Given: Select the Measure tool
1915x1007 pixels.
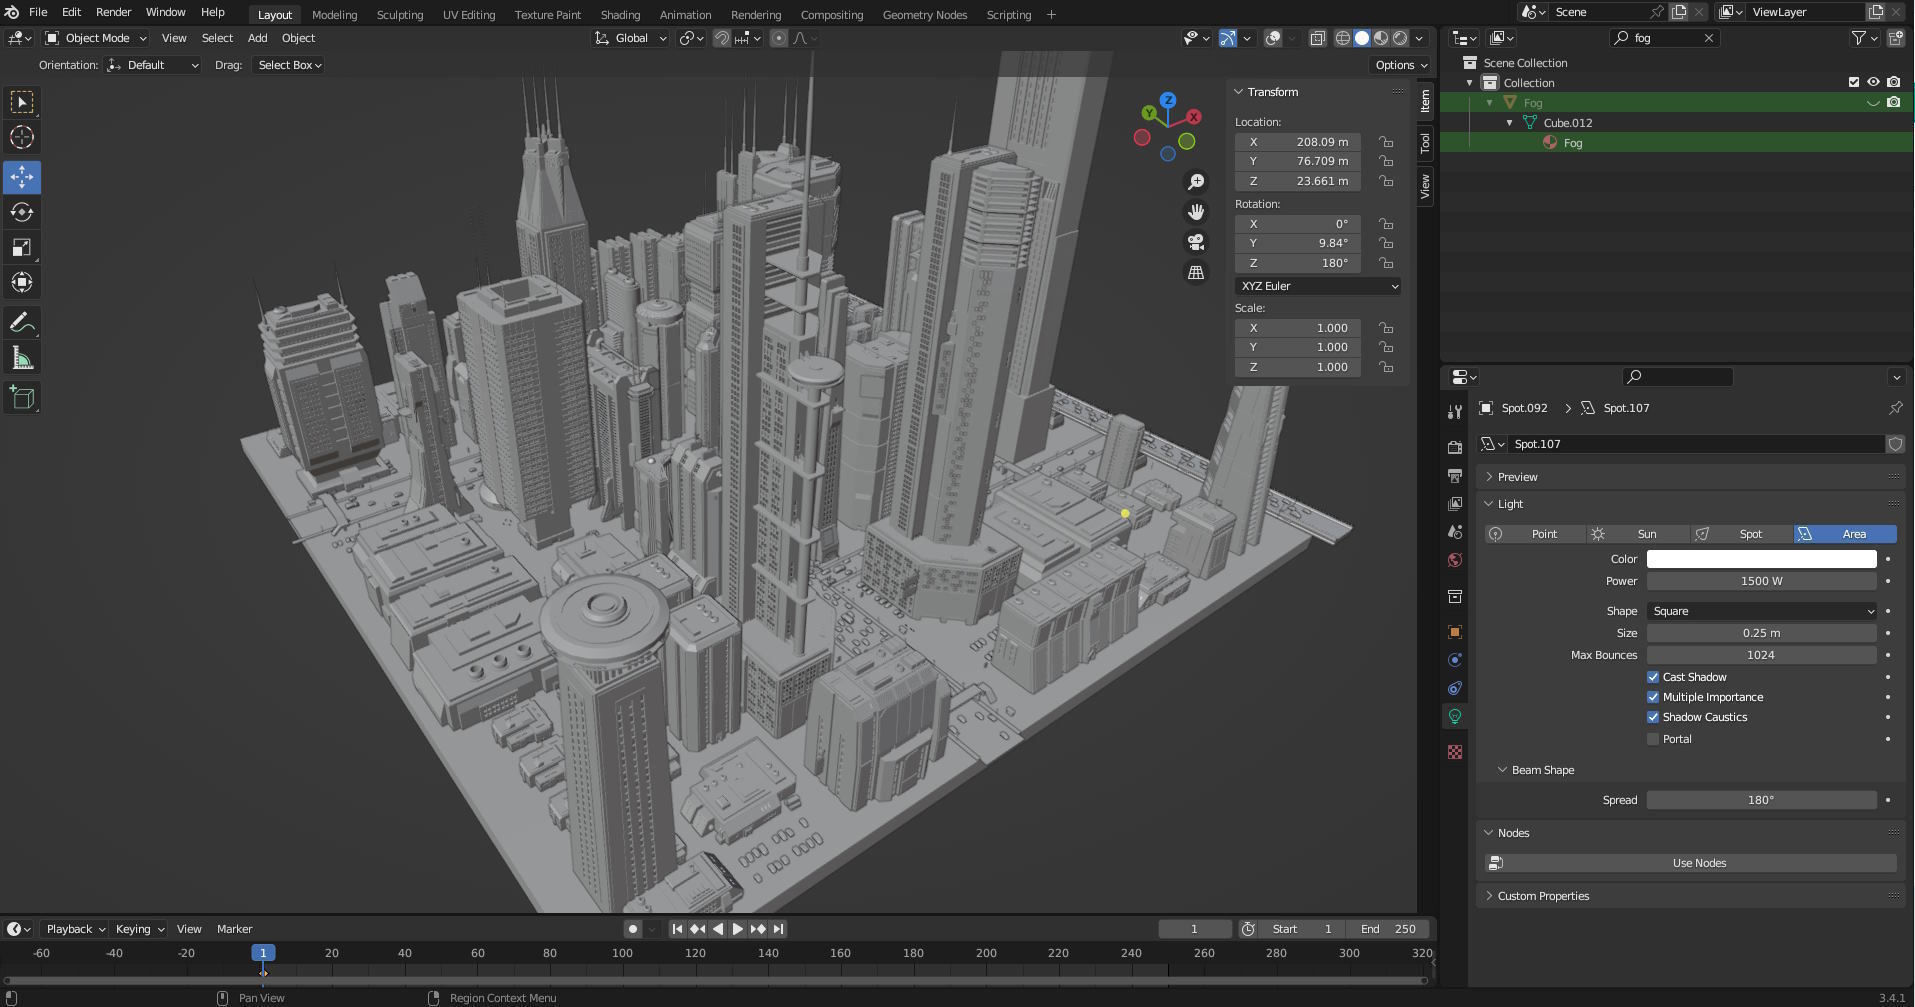Looking at the screenshot, I should tap(22, 358).
